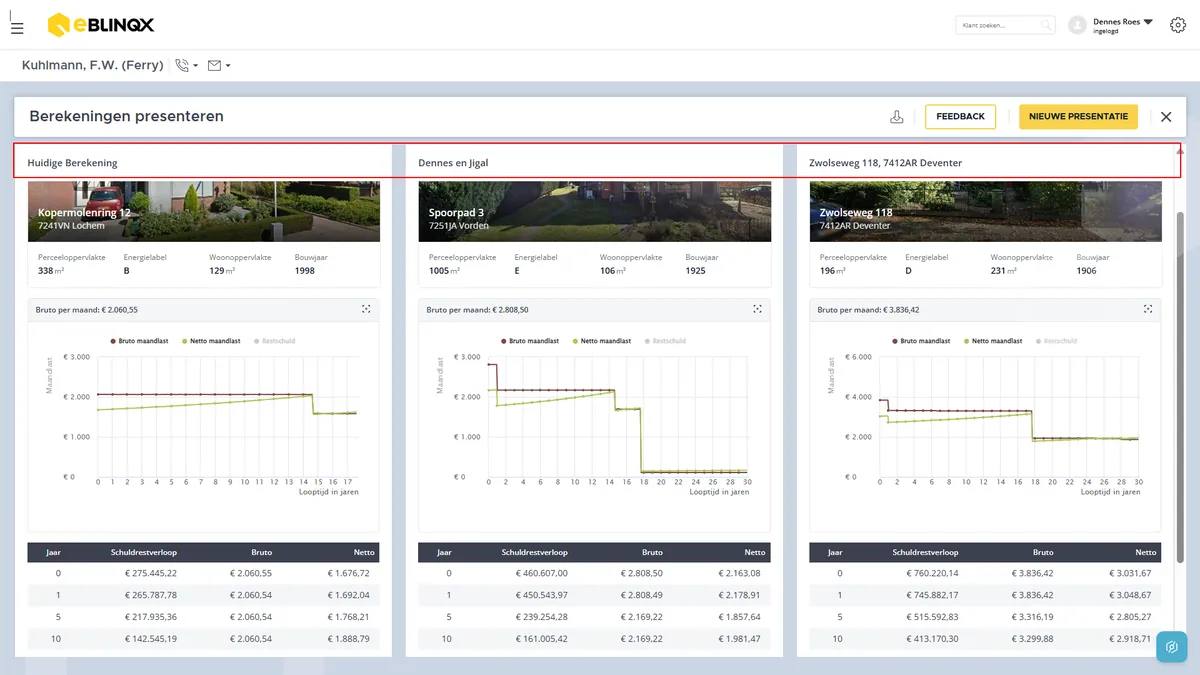Open the Zwolseweg 118 property photo

[x=985, y=211]
